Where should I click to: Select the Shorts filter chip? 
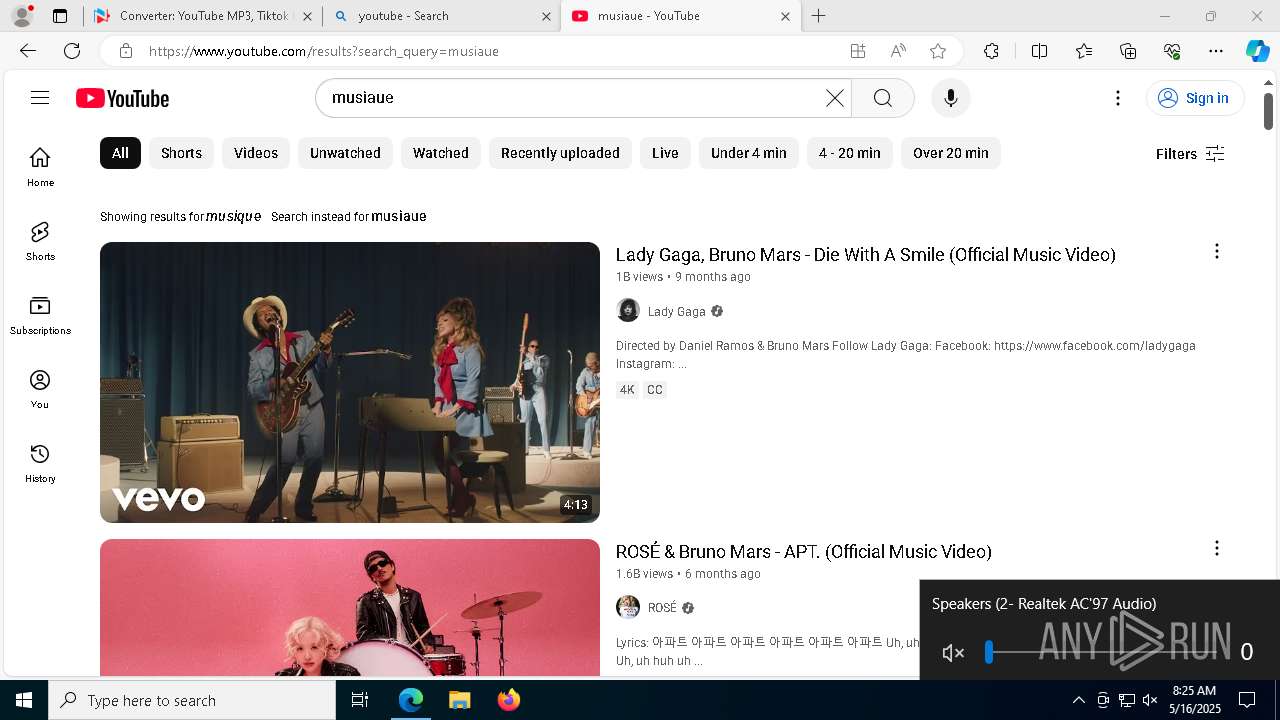pyautogui.click(x=181, y=153)
